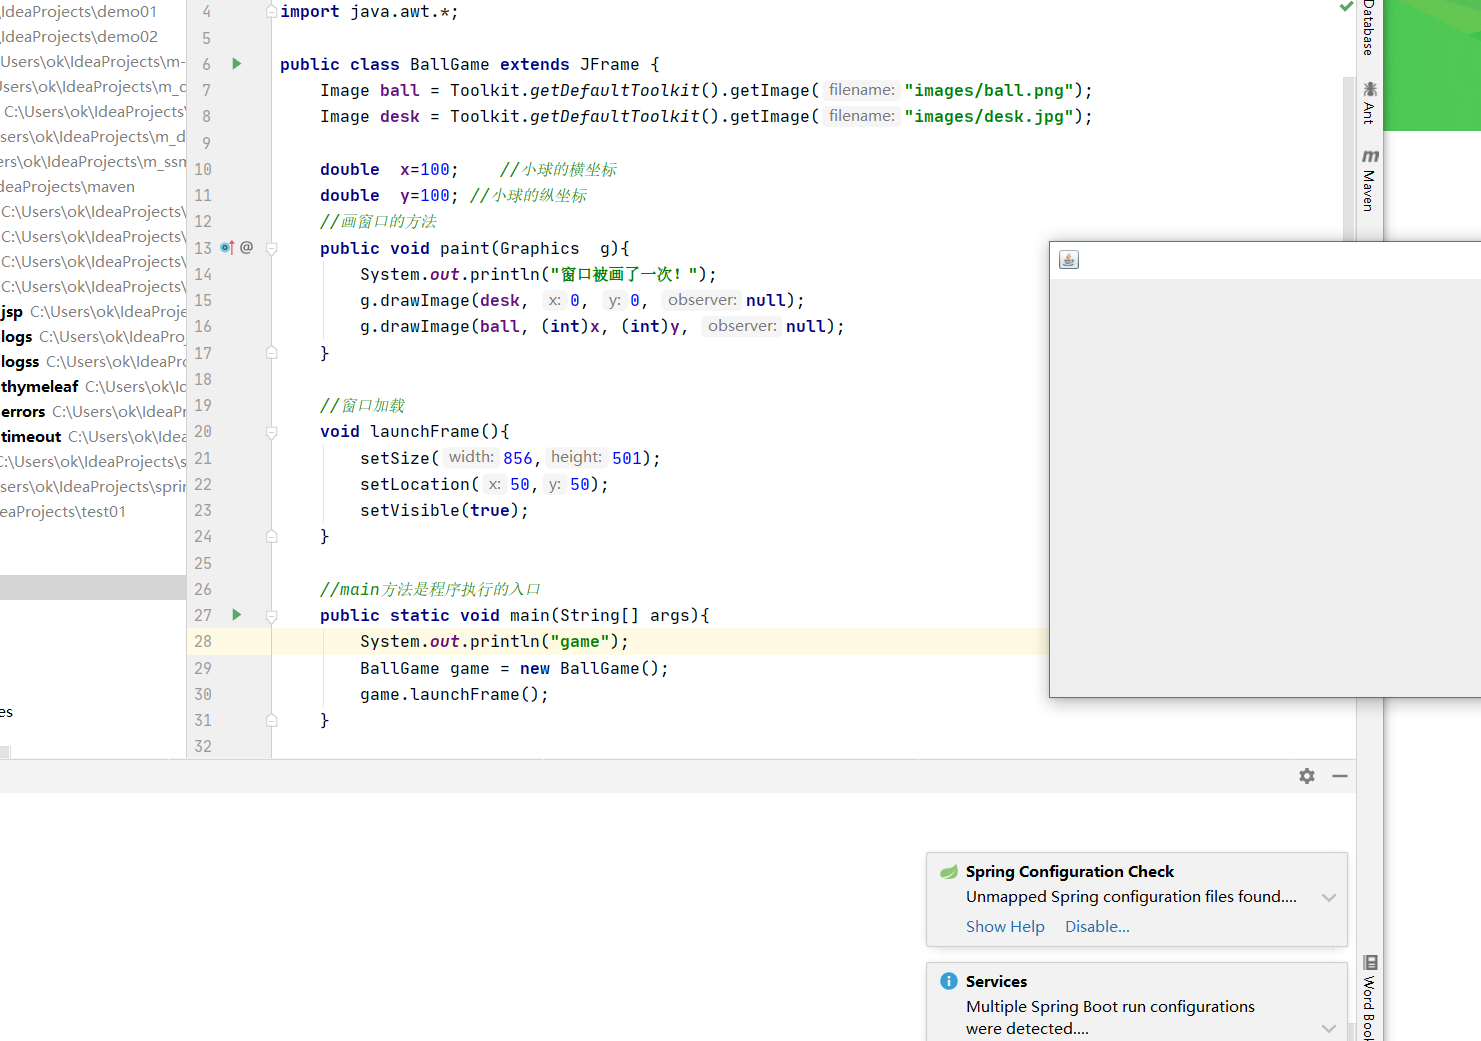Click double x=100 declaration
Screen dimensions: 1481x1041
tap(389, 170)
